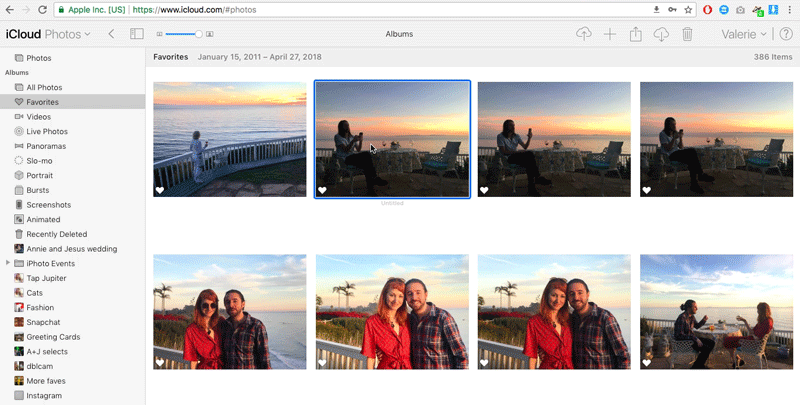This screenshot has width=800, height=405.
Task: Open help with the question mark icon
Action: pyautogui.click(x=786, y=34)
